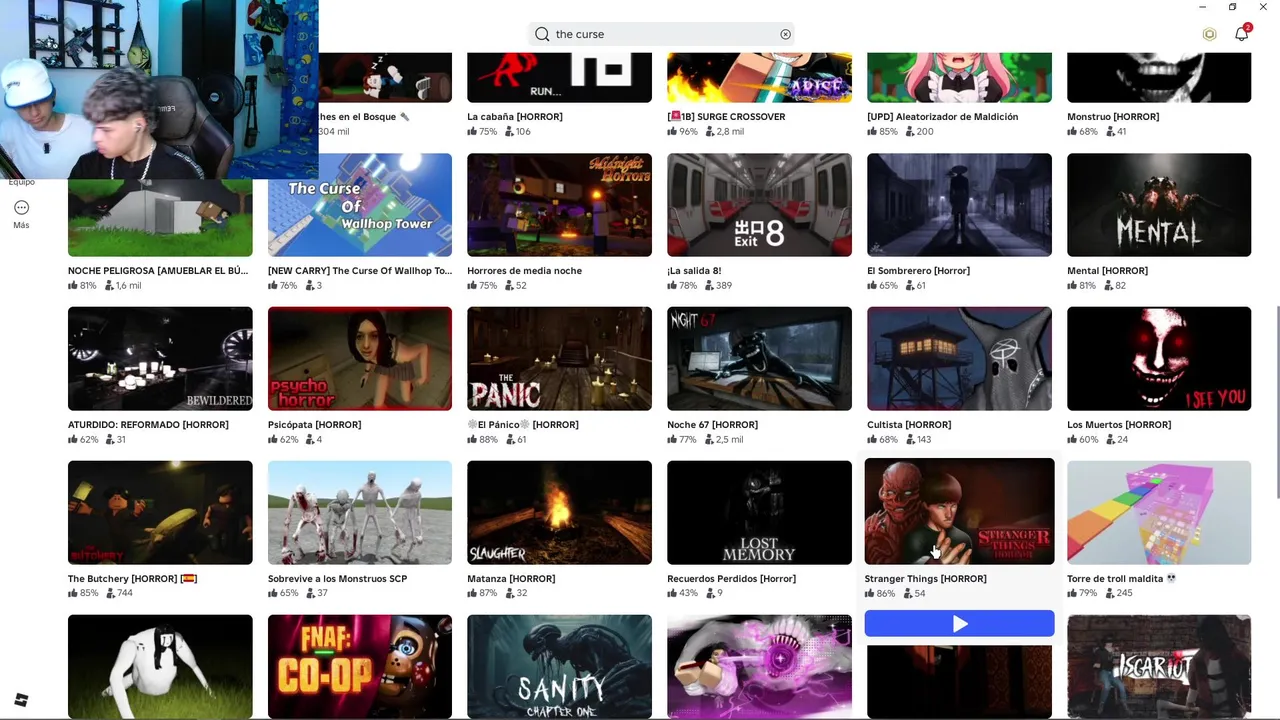This screenshot has height=720, width=1280.
Task: Click the thumbs-up icon under Stranger Things
Action: tap(870, 593)
